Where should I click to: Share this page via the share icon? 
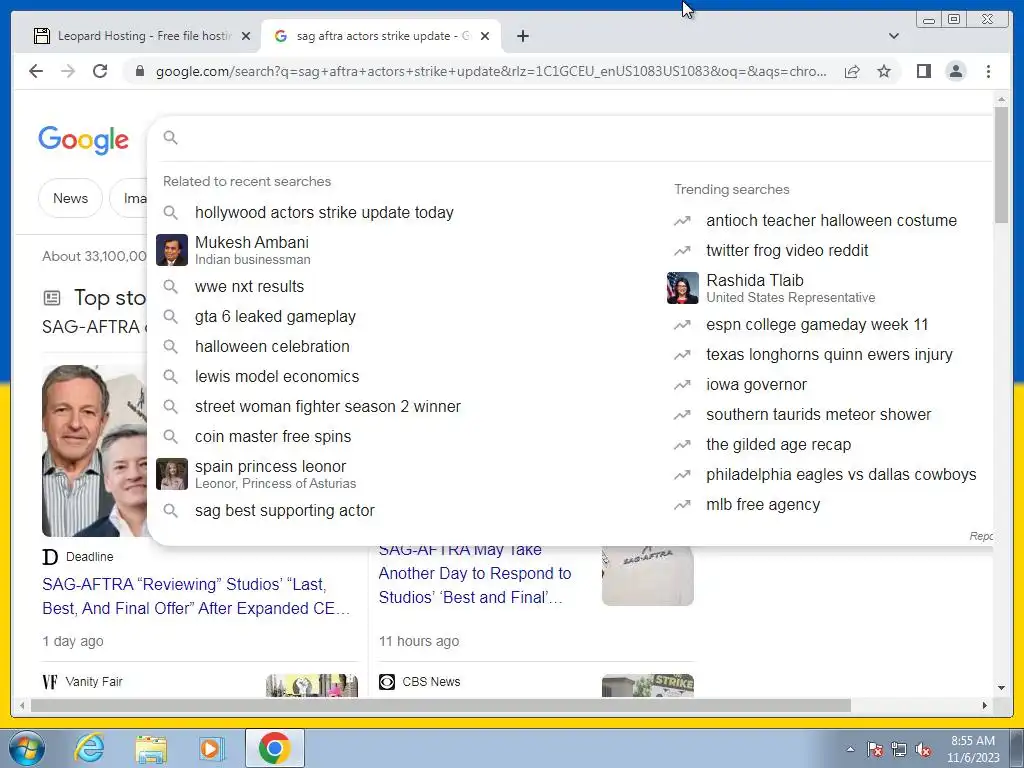(x=852, y=71)
